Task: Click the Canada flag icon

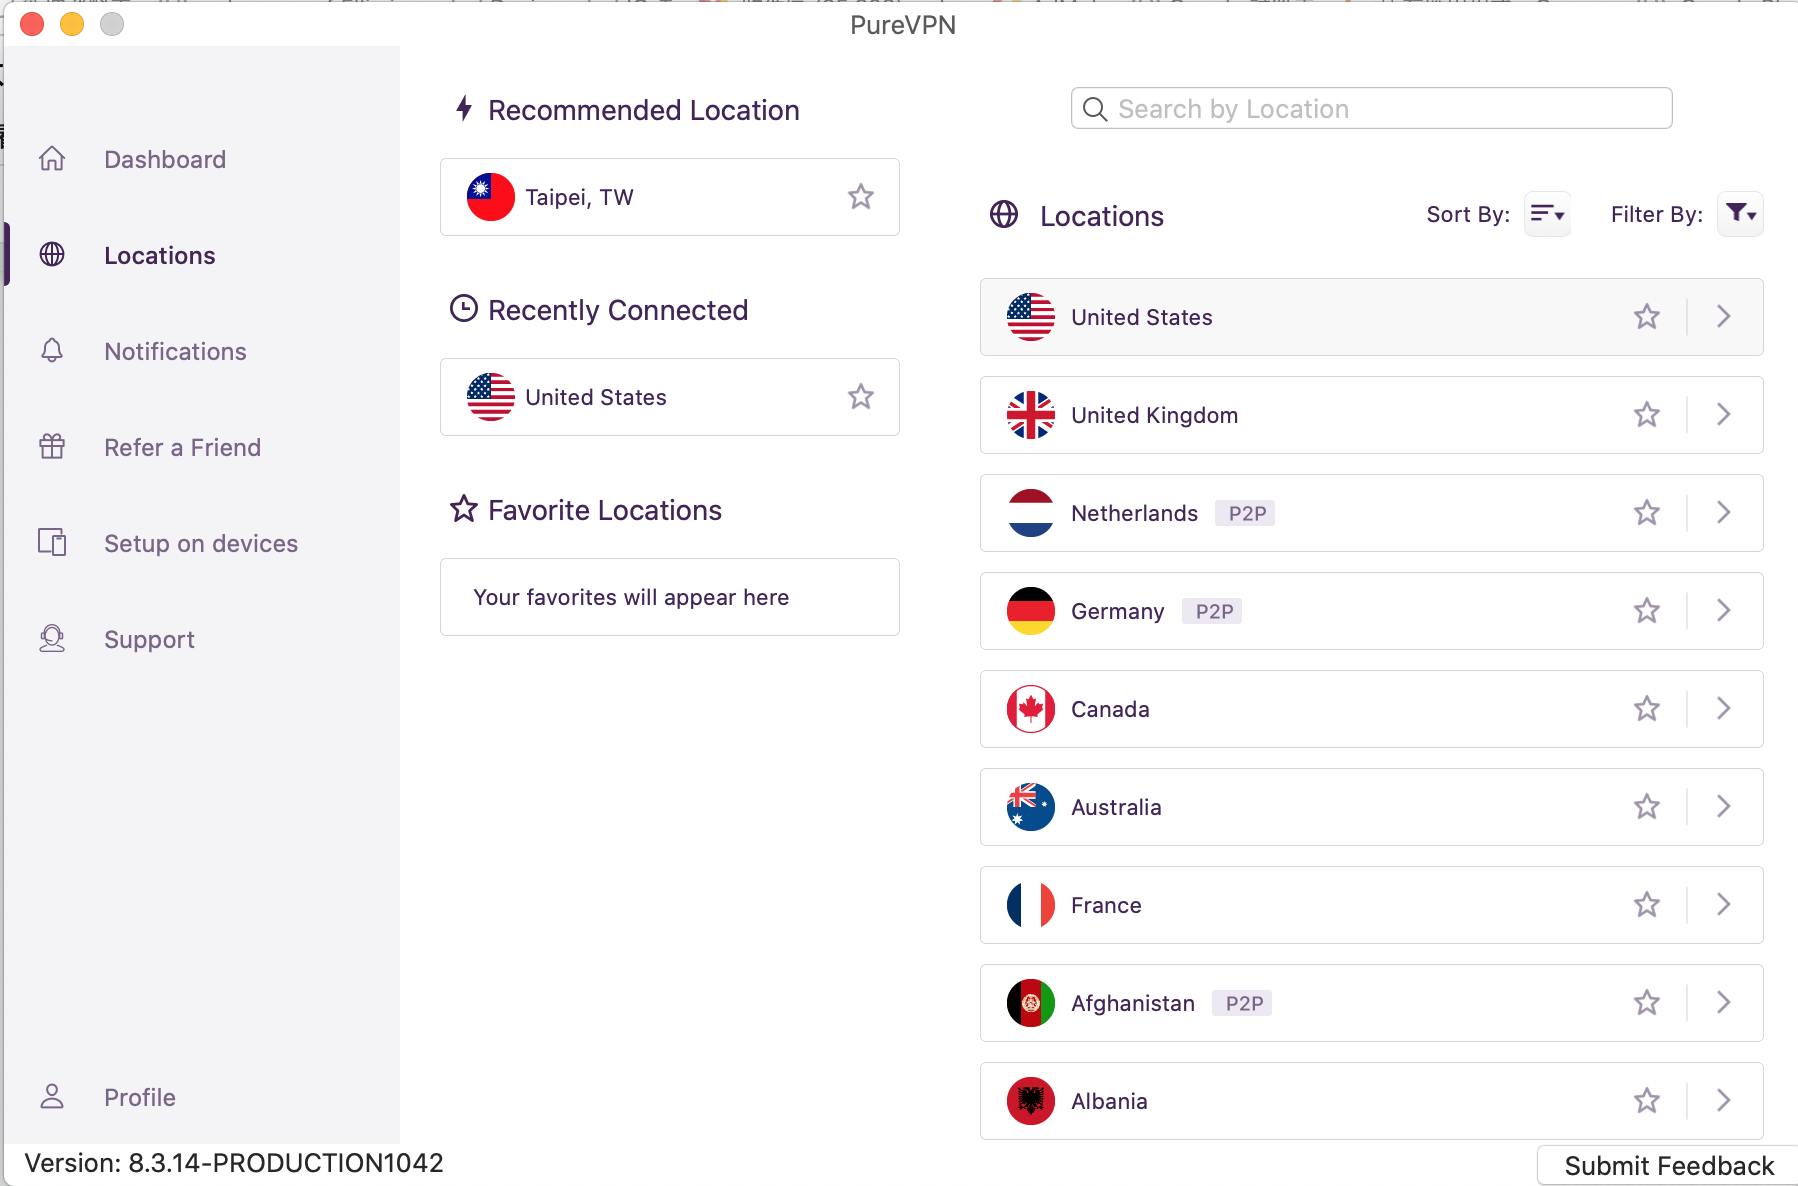Action: pyautogui.click(x=1031, y=709)
